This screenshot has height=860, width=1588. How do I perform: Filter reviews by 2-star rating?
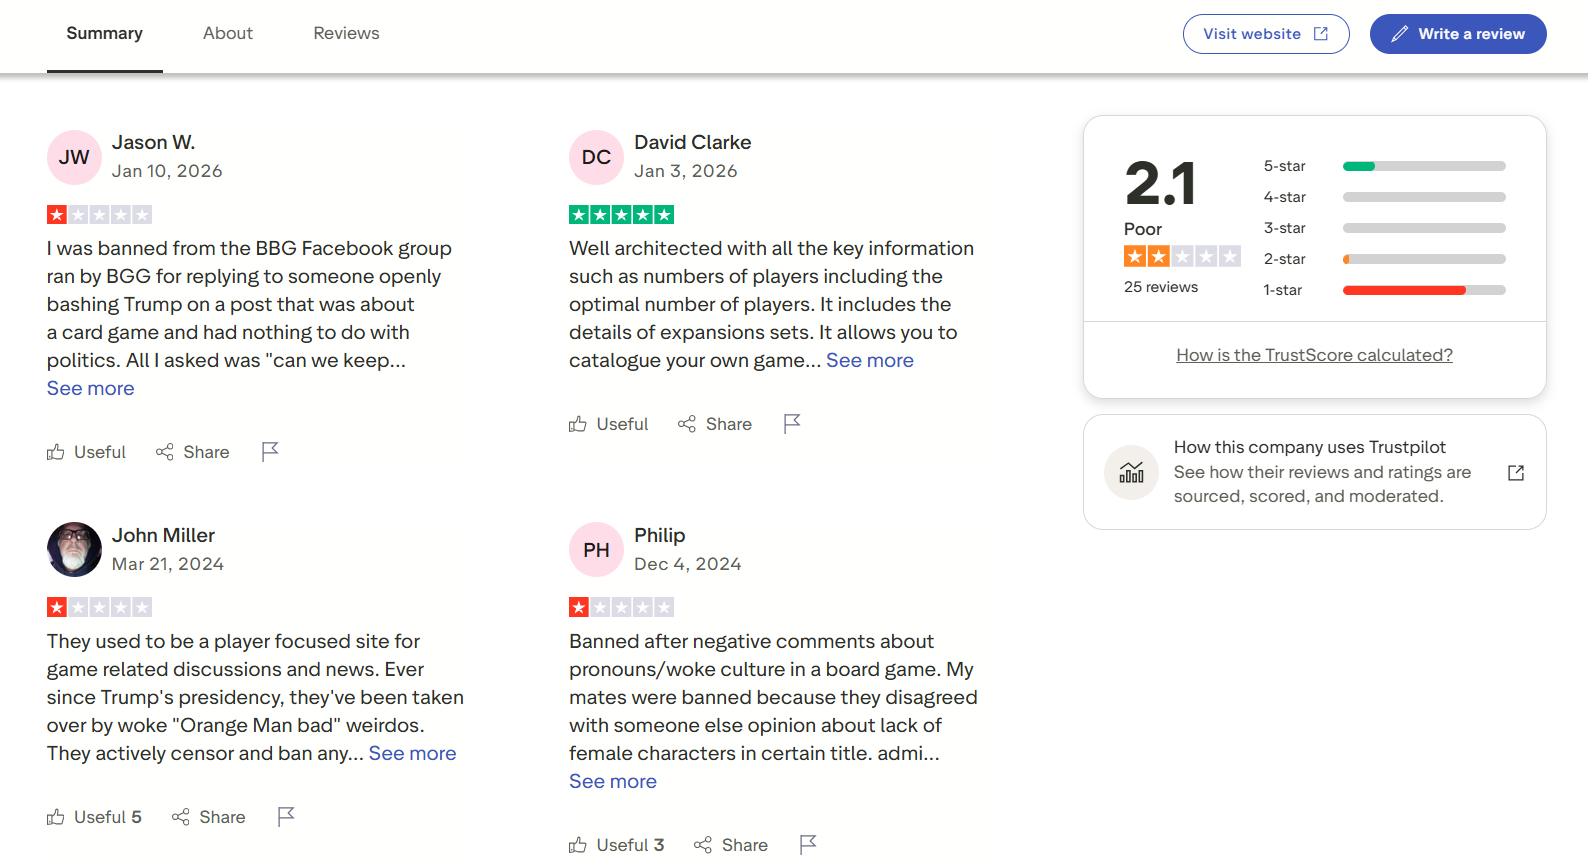[1384, 259]
